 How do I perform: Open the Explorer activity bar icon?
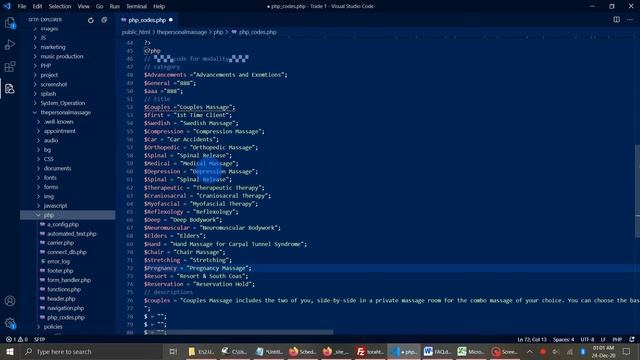pos(10,23)
